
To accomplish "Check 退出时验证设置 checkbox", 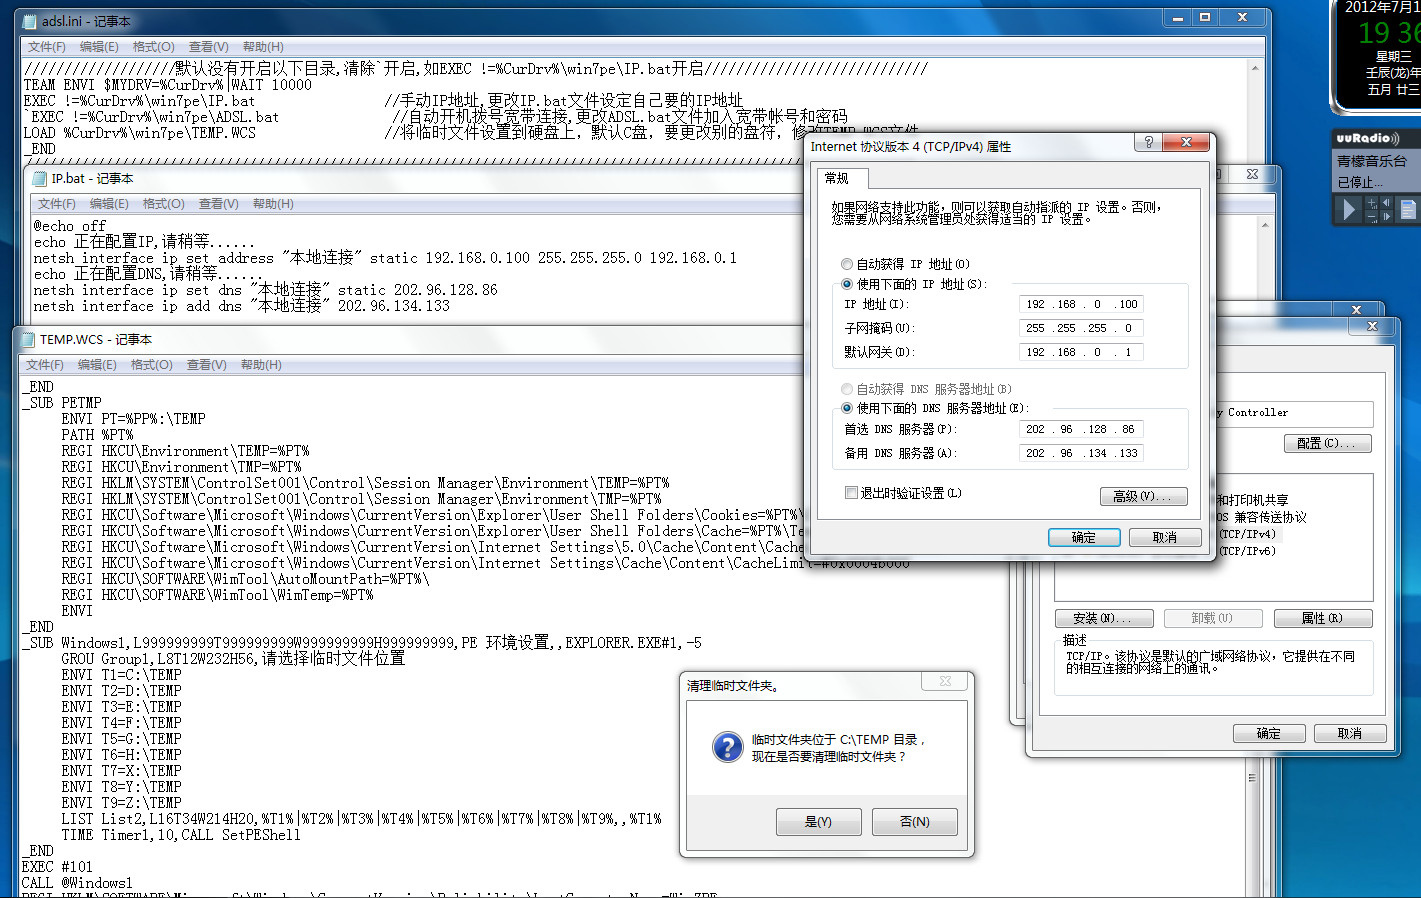I will [851, 493].
